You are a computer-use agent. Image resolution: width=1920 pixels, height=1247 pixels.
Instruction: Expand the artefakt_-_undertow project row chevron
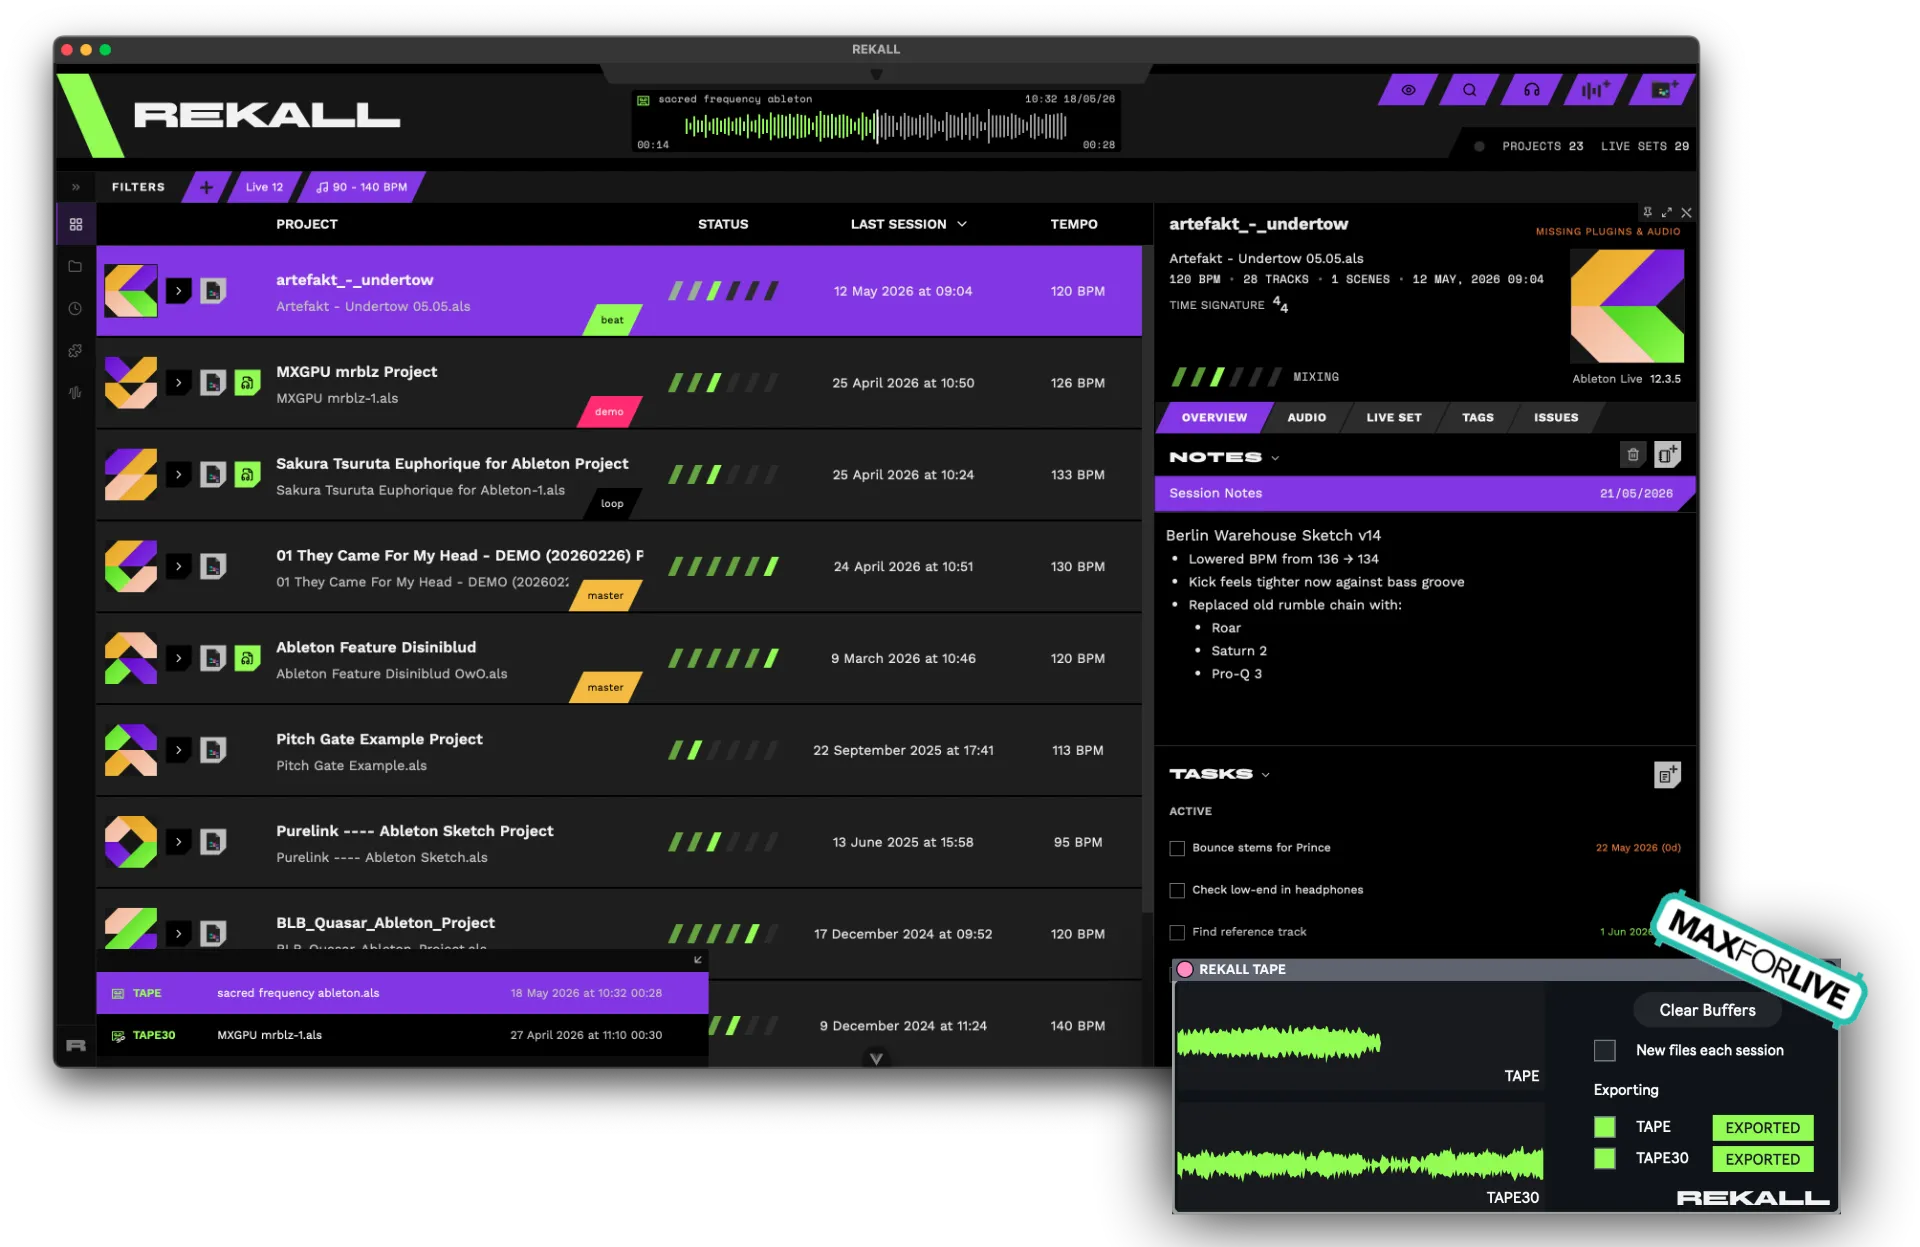coord(179,291)
